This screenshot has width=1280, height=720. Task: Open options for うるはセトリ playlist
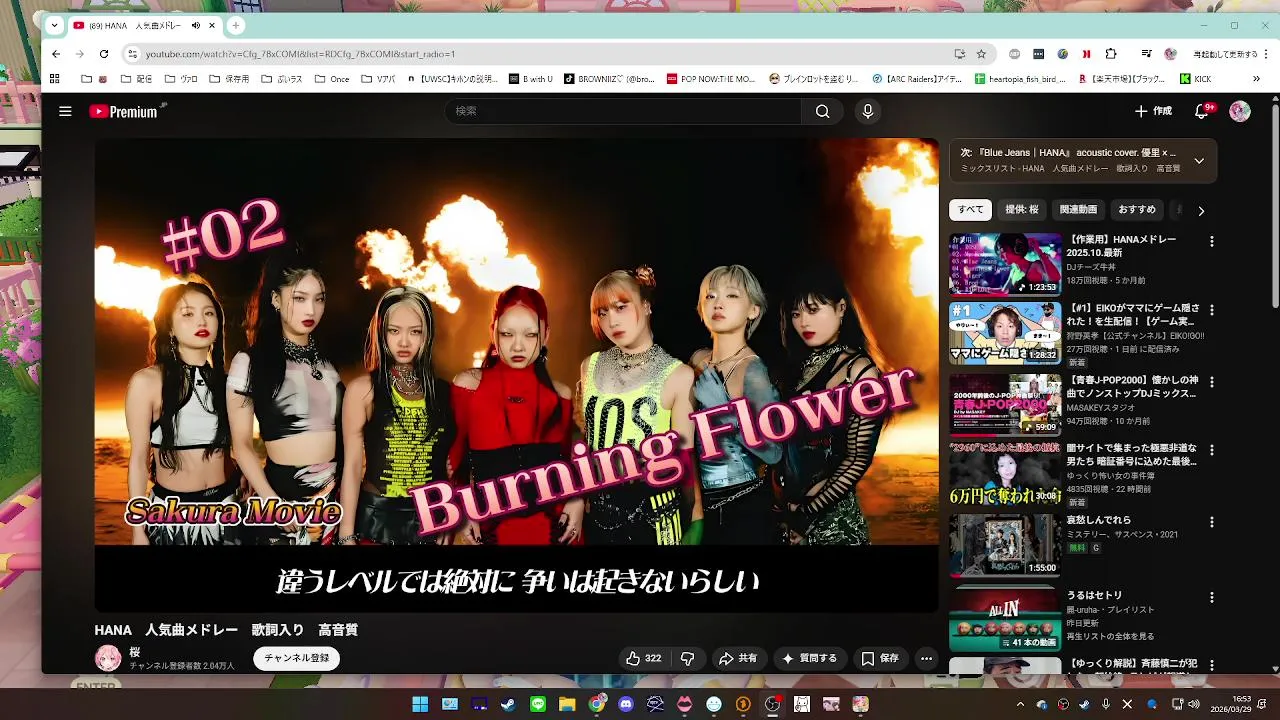pos(1211,597)
